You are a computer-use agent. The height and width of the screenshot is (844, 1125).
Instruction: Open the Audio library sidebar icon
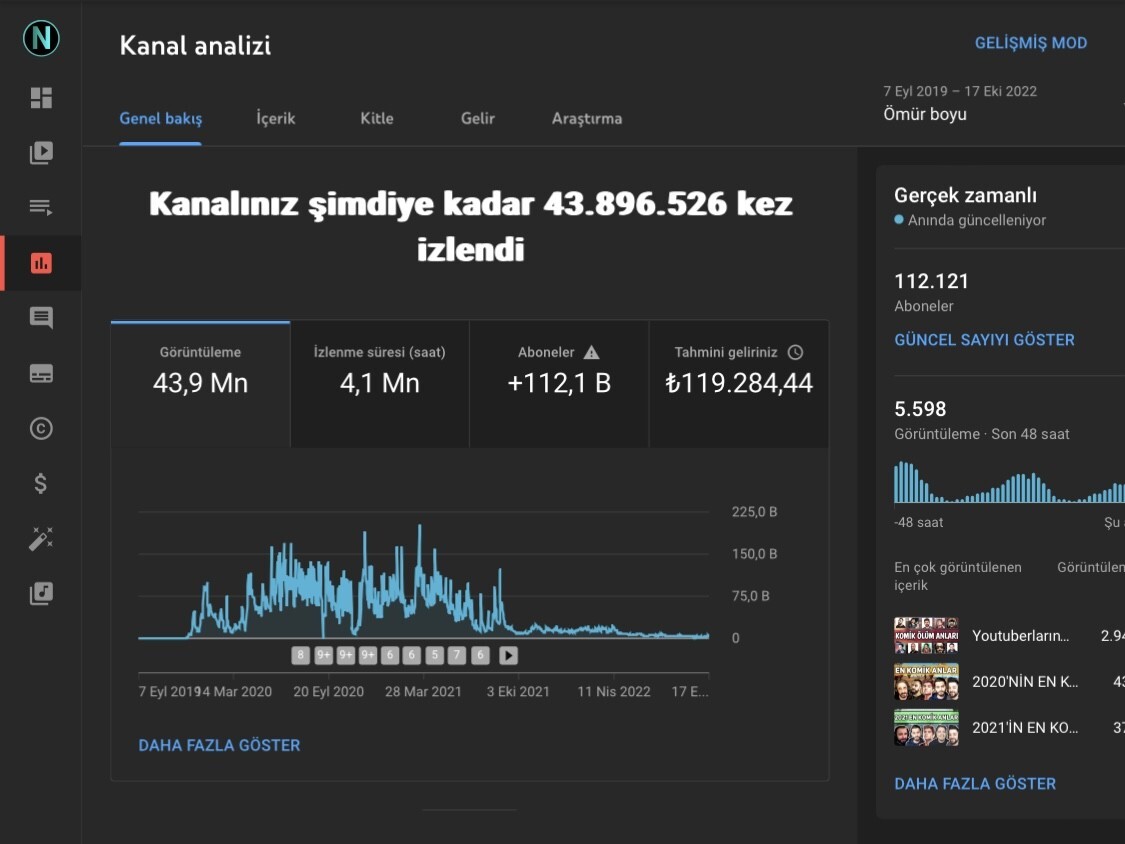coord(41,593)
